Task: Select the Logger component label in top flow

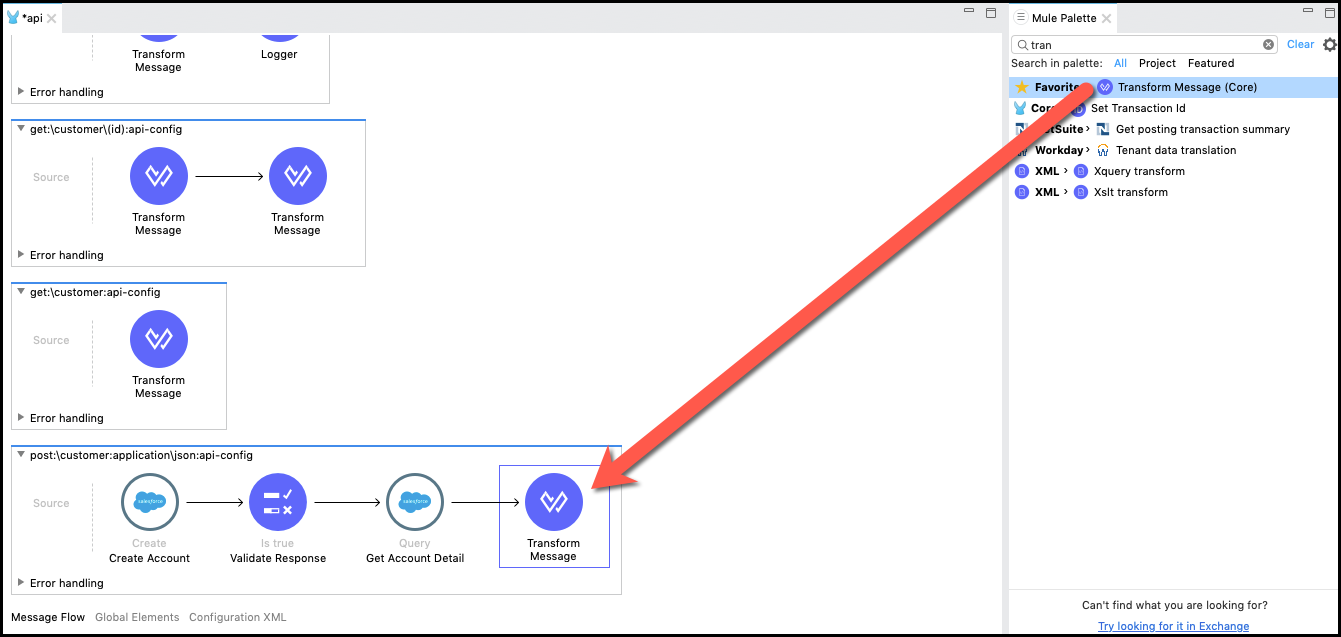Action: click(279, 54)
